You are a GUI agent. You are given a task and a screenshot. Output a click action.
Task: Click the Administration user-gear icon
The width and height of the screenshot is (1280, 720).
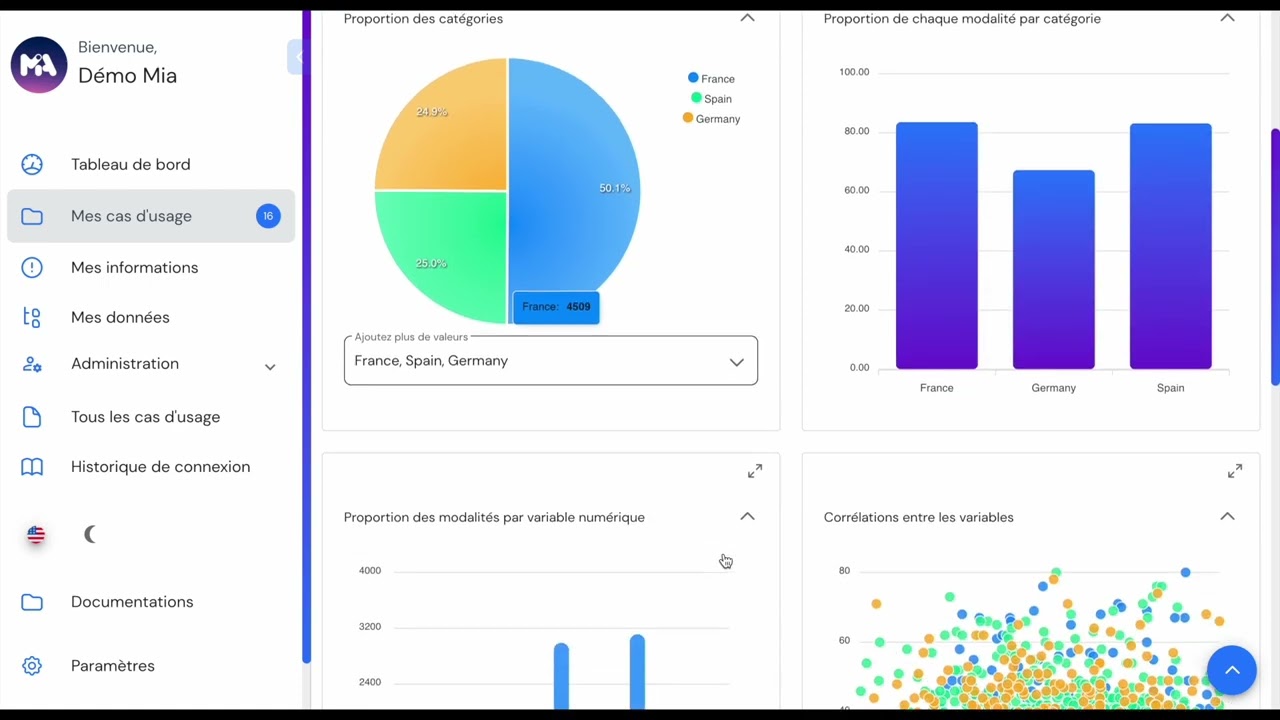tap(32, 364)
